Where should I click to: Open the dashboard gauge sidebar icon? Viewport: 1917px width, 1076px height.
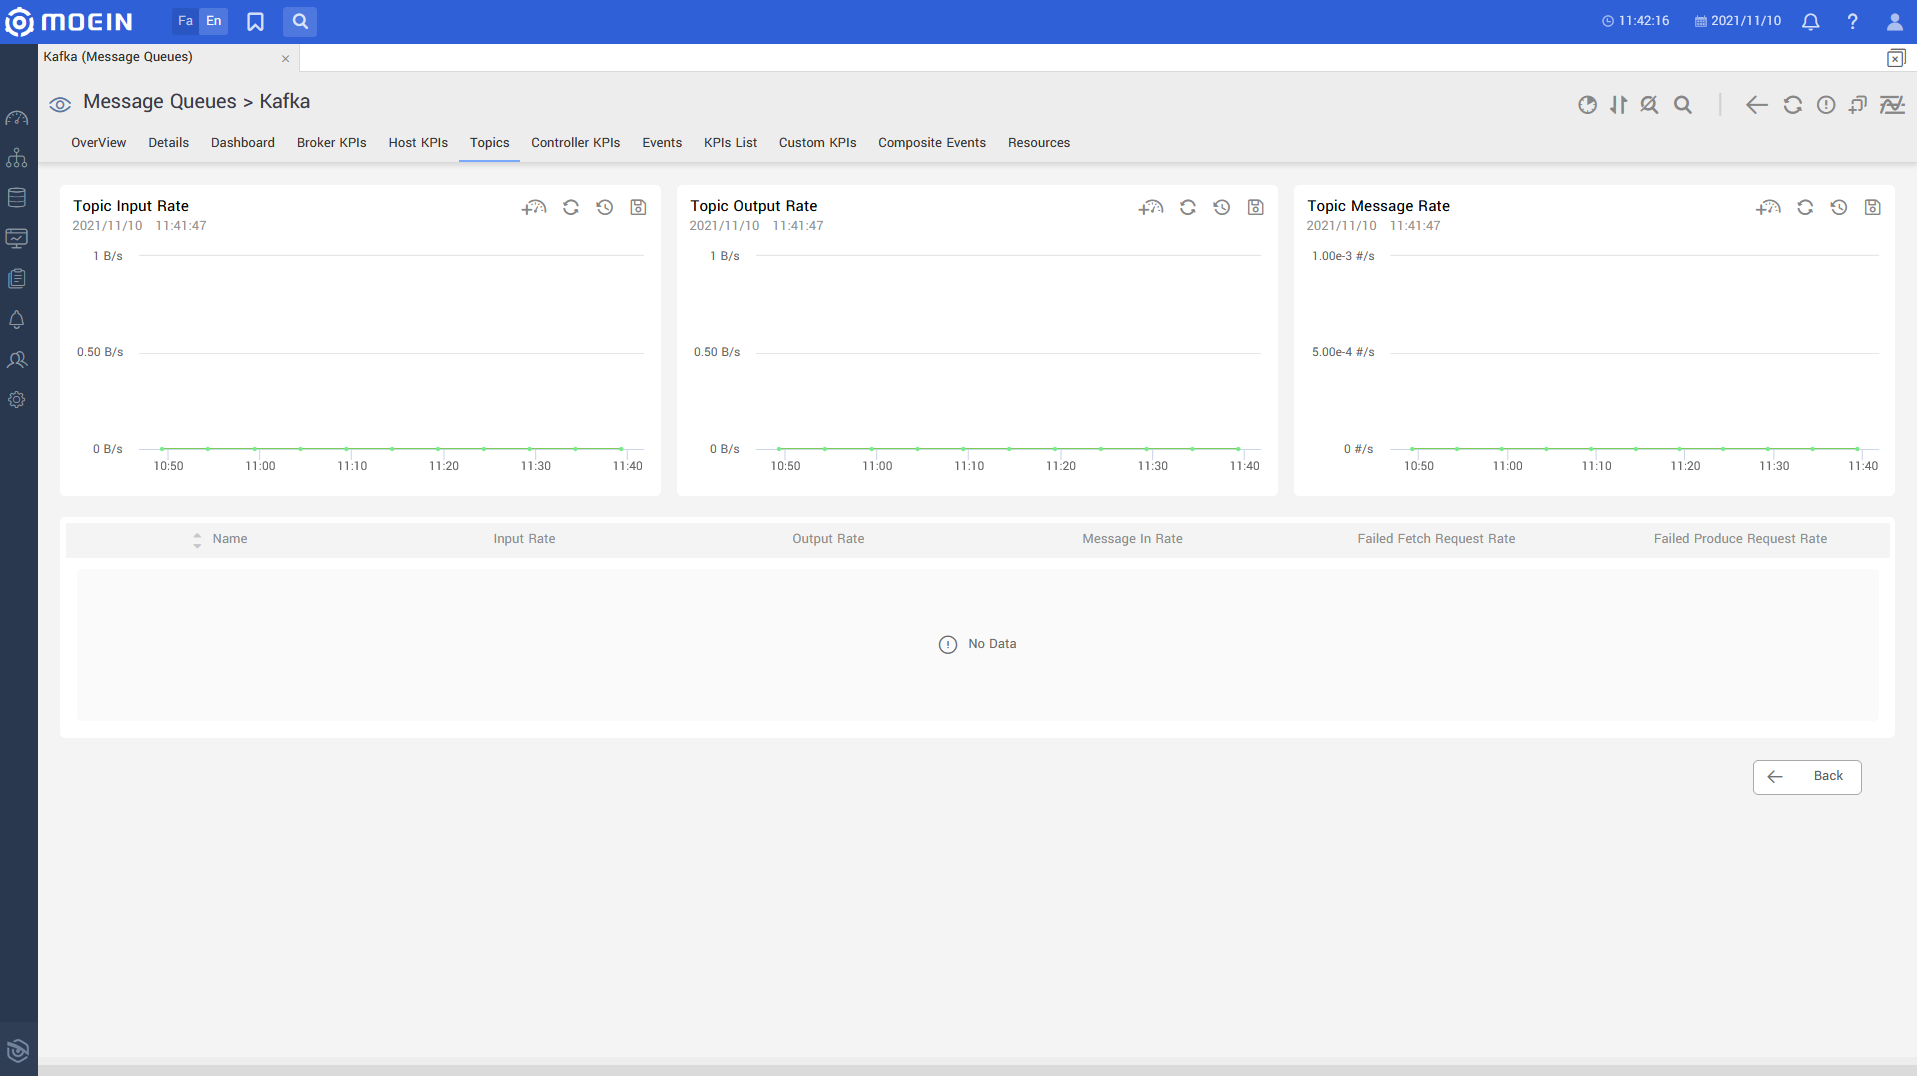click(17, 118)
